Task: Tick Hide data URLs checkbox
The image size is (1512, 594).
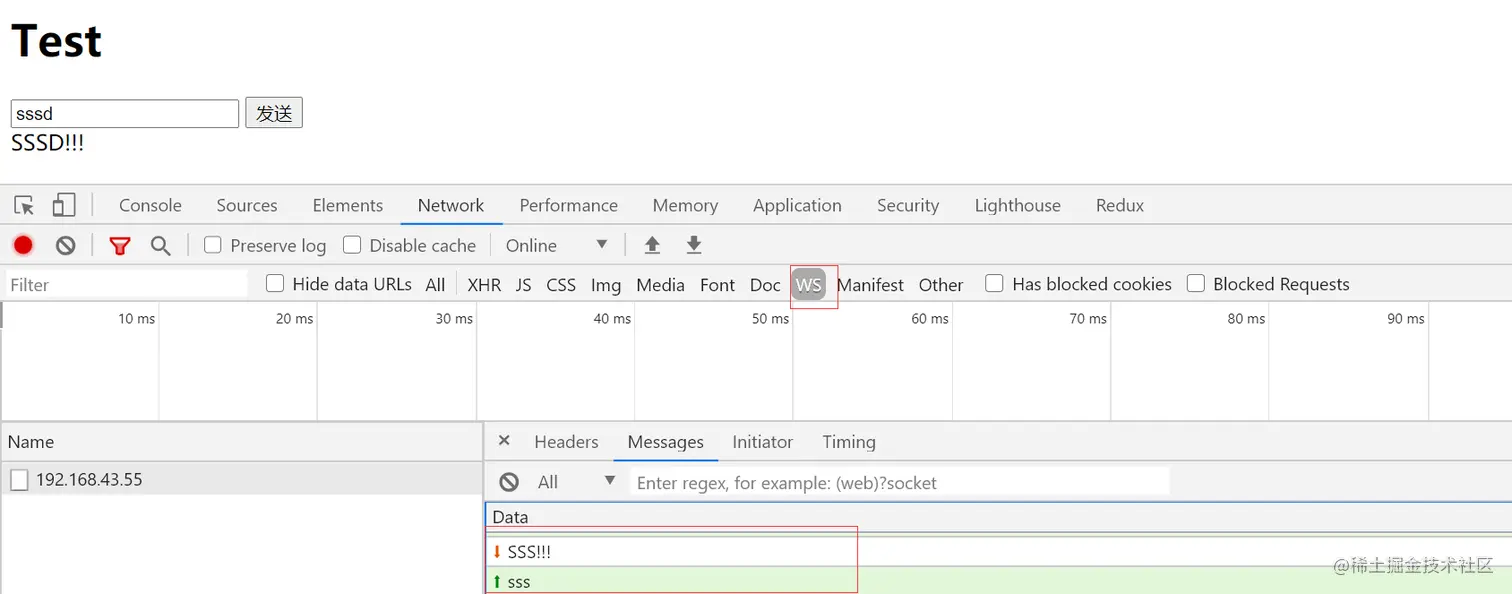Action: point(275,284)
